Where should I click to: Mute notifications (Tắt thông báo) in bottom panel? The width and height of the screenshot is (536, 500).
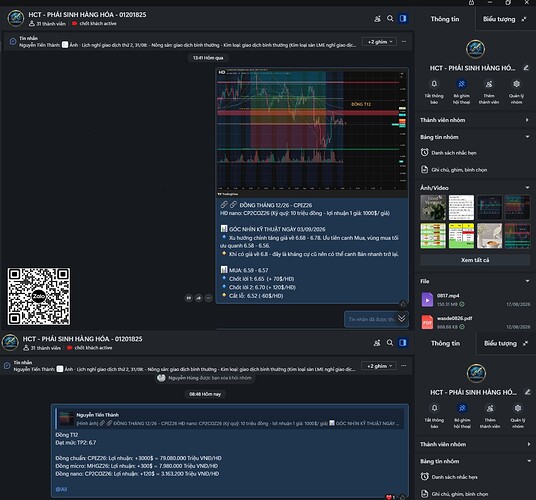pyautogui.click(x=434, y=408)
